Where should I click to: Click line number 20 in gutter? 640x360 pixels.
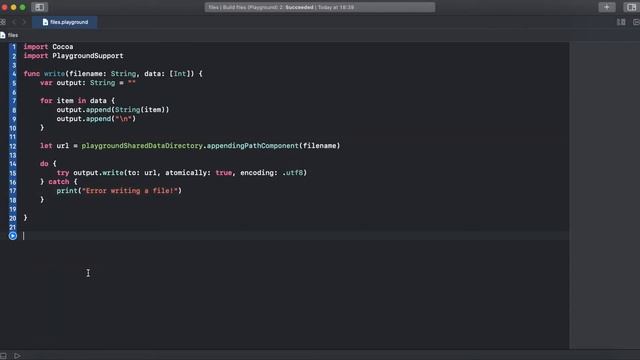click(13, 218)
